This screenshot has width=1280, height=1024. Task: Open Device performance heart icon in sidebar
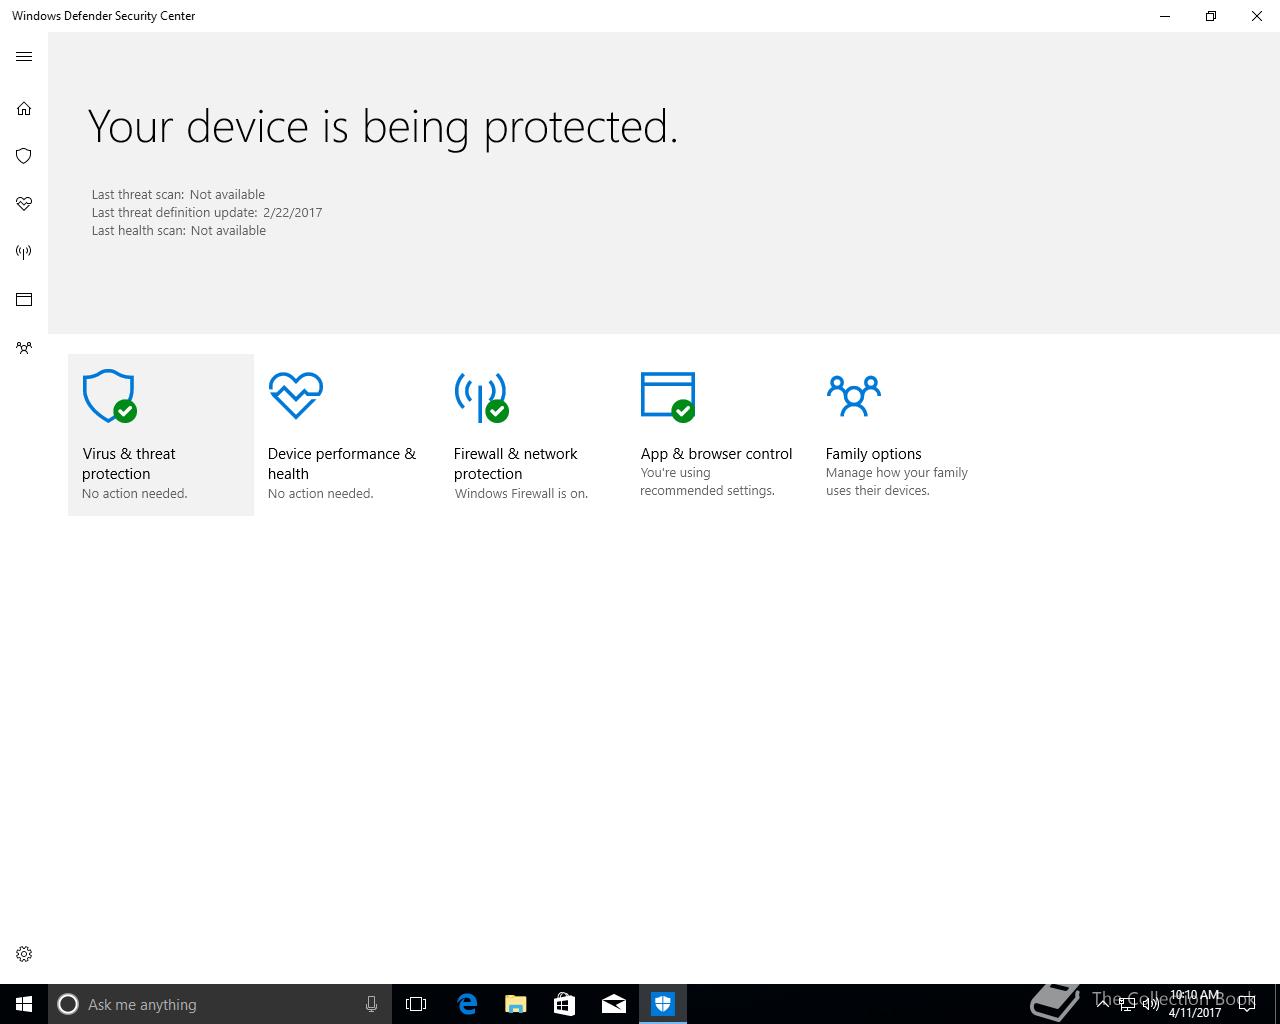24,204
